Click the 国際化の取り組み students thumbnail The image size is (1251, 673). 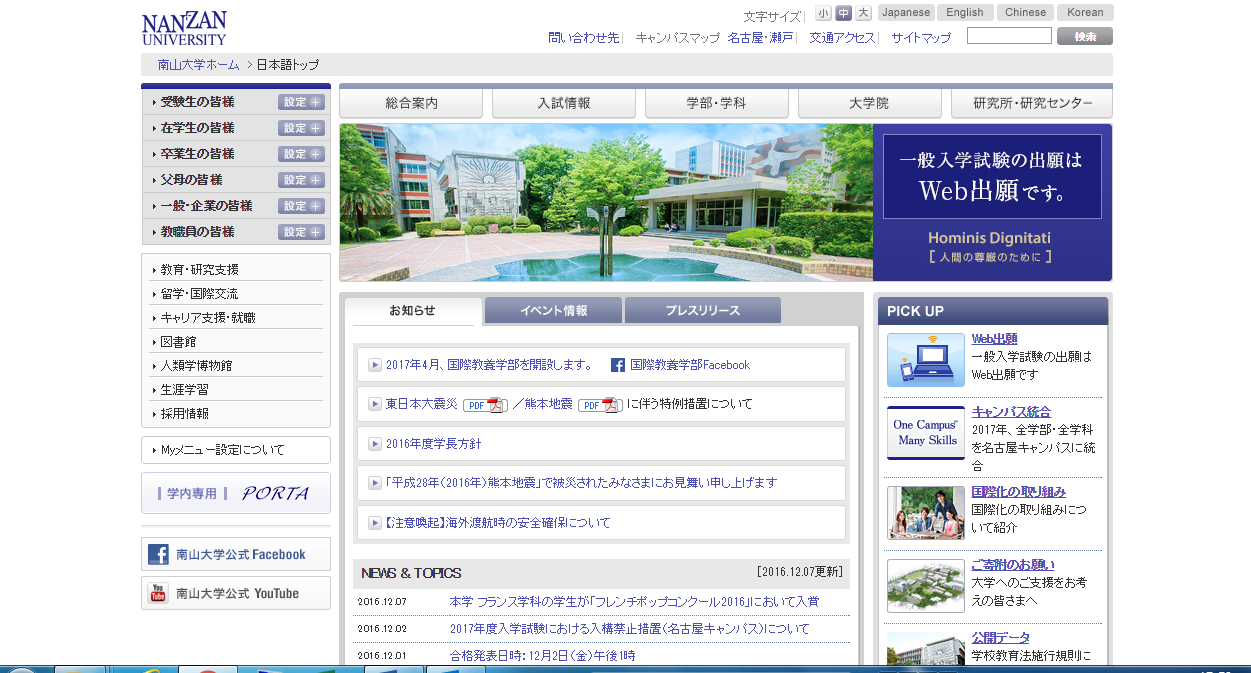[926, 513]
